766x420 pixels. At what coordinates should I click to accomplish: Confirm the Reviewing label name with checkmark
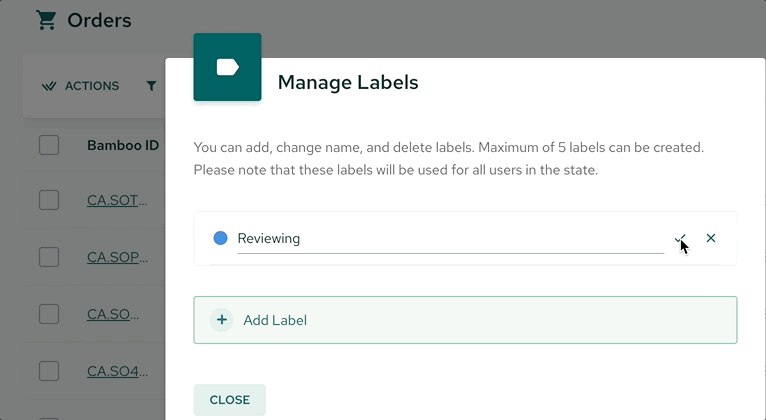[680, 238]
